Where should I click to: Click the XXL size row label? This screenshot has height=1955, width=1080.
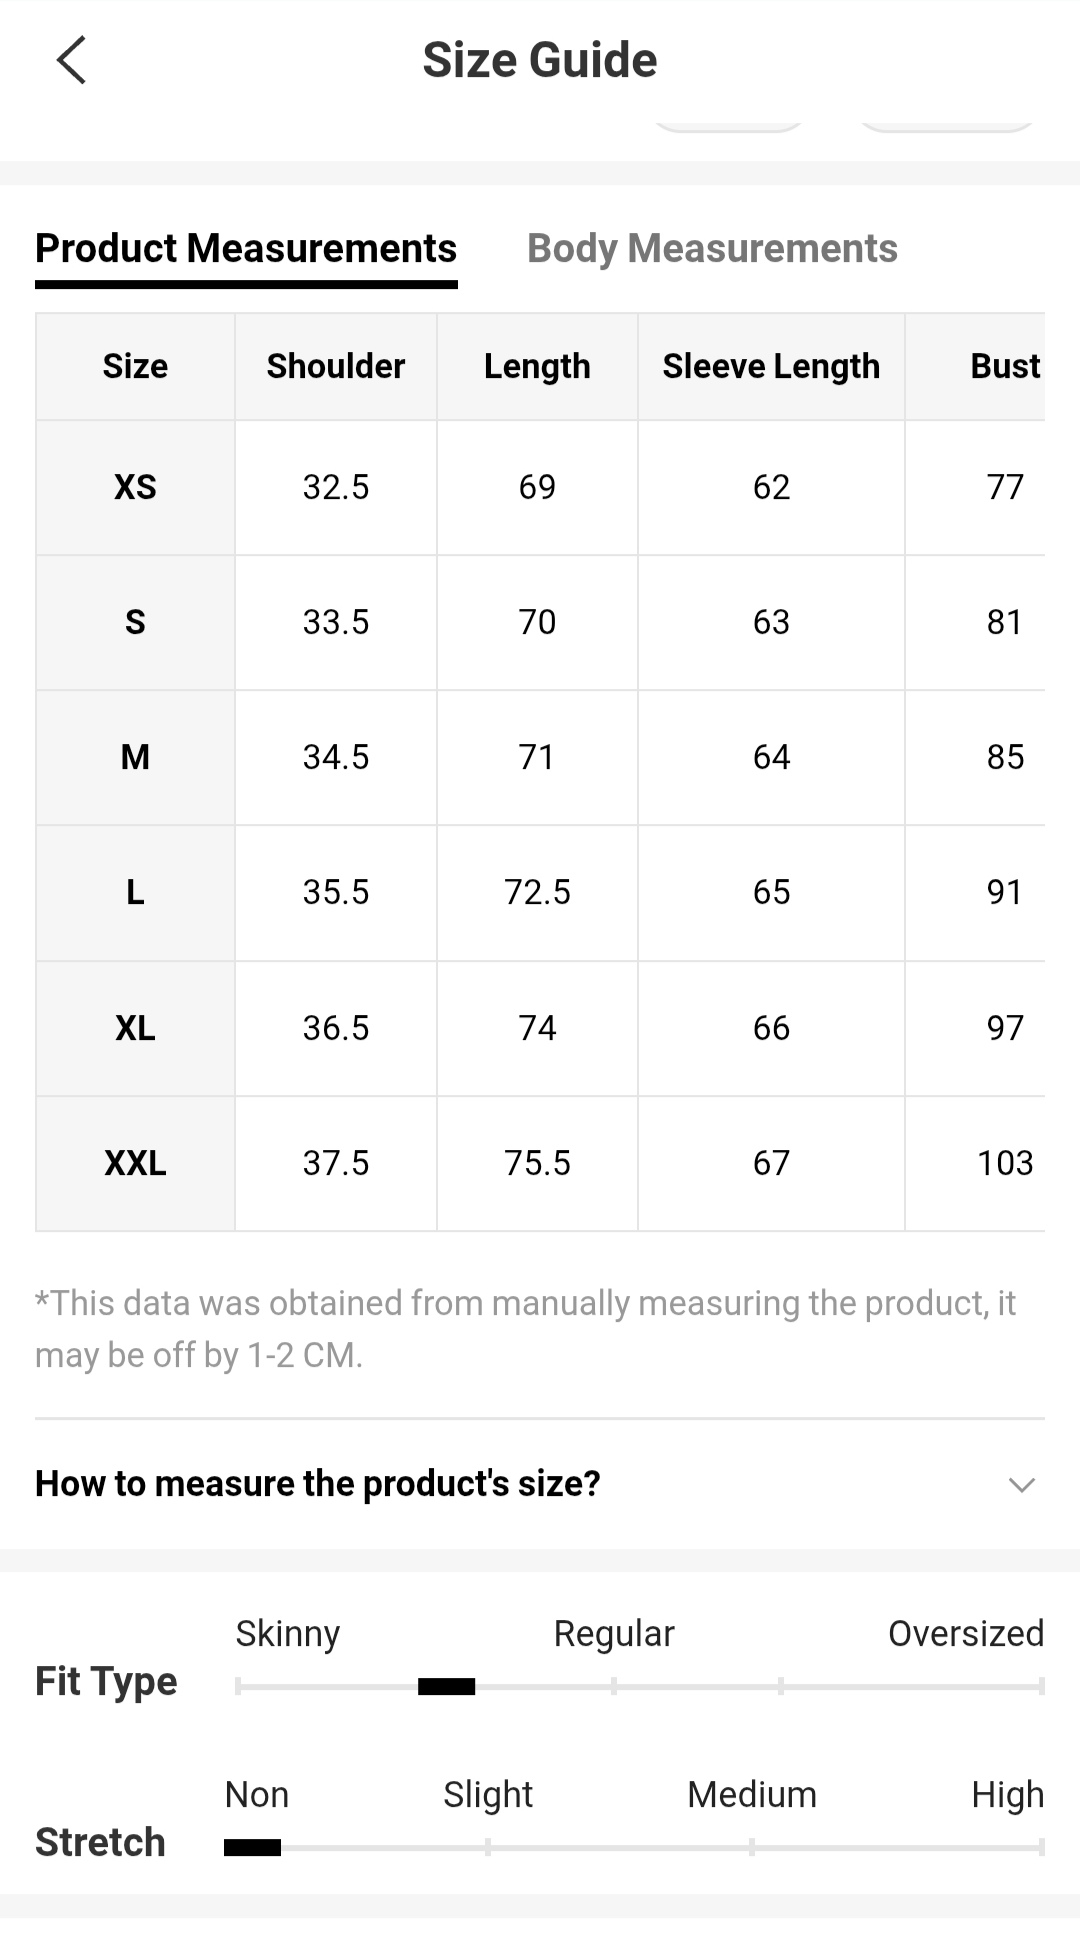click(135, 1163)
